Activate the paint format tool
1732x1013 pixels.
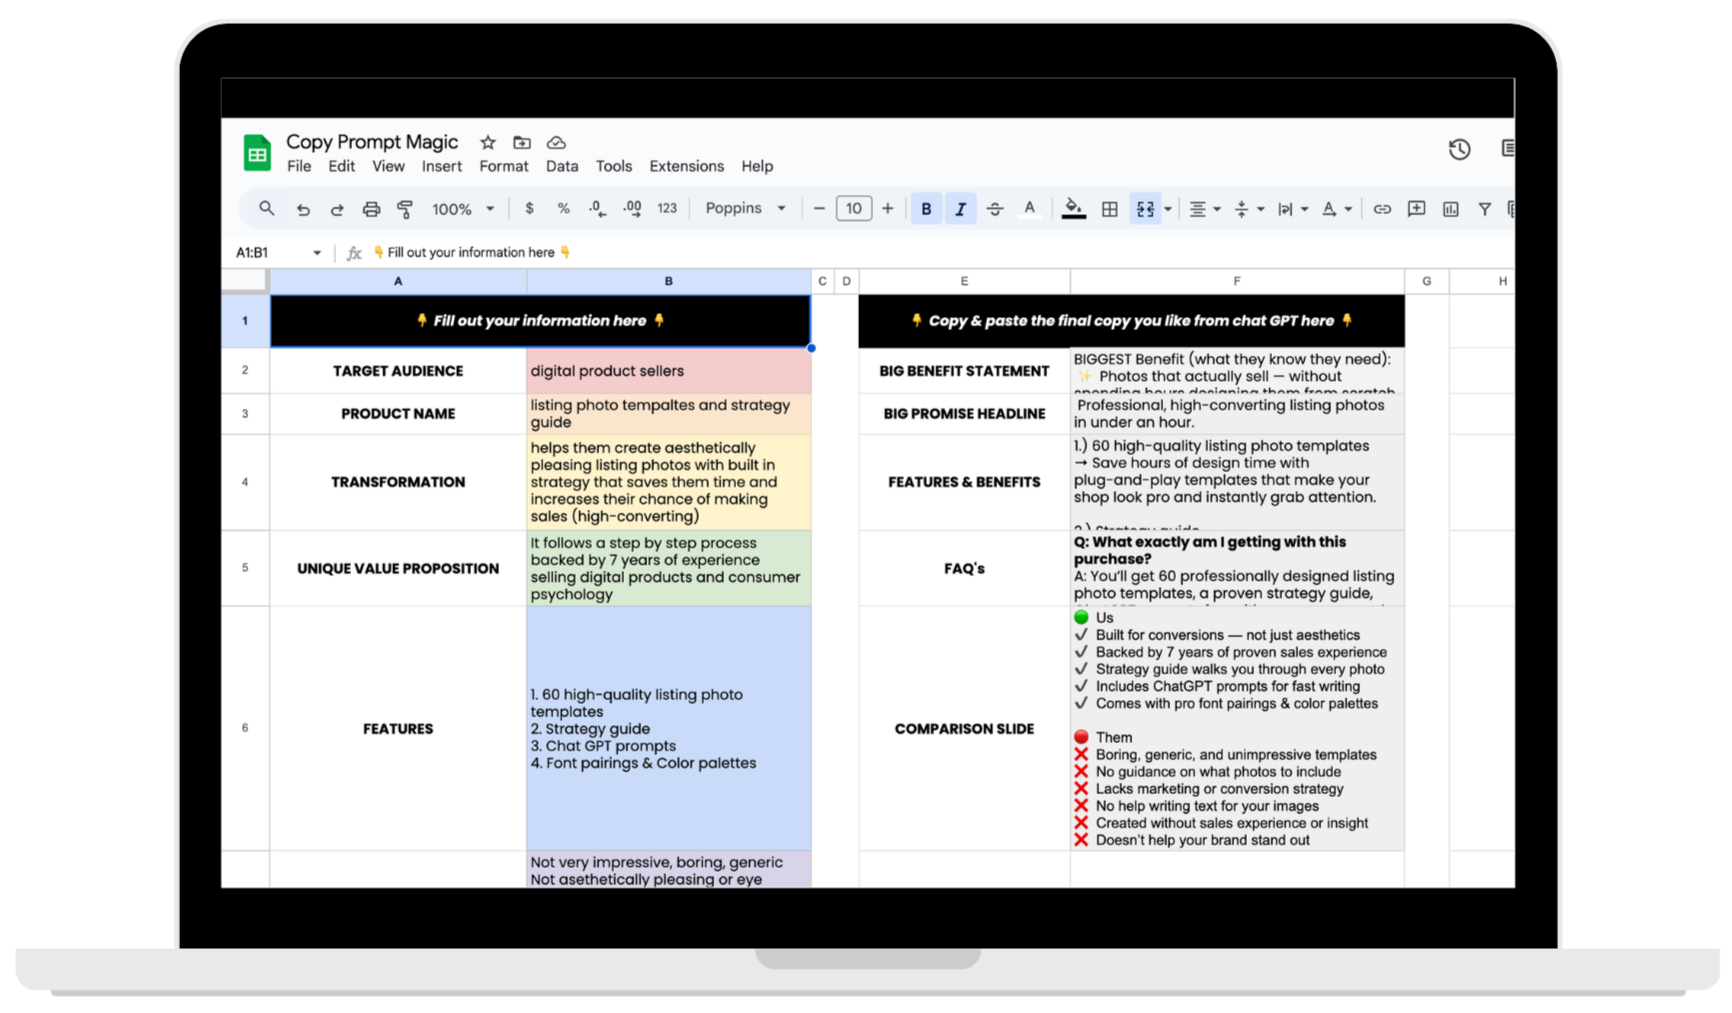coord(405,209)
